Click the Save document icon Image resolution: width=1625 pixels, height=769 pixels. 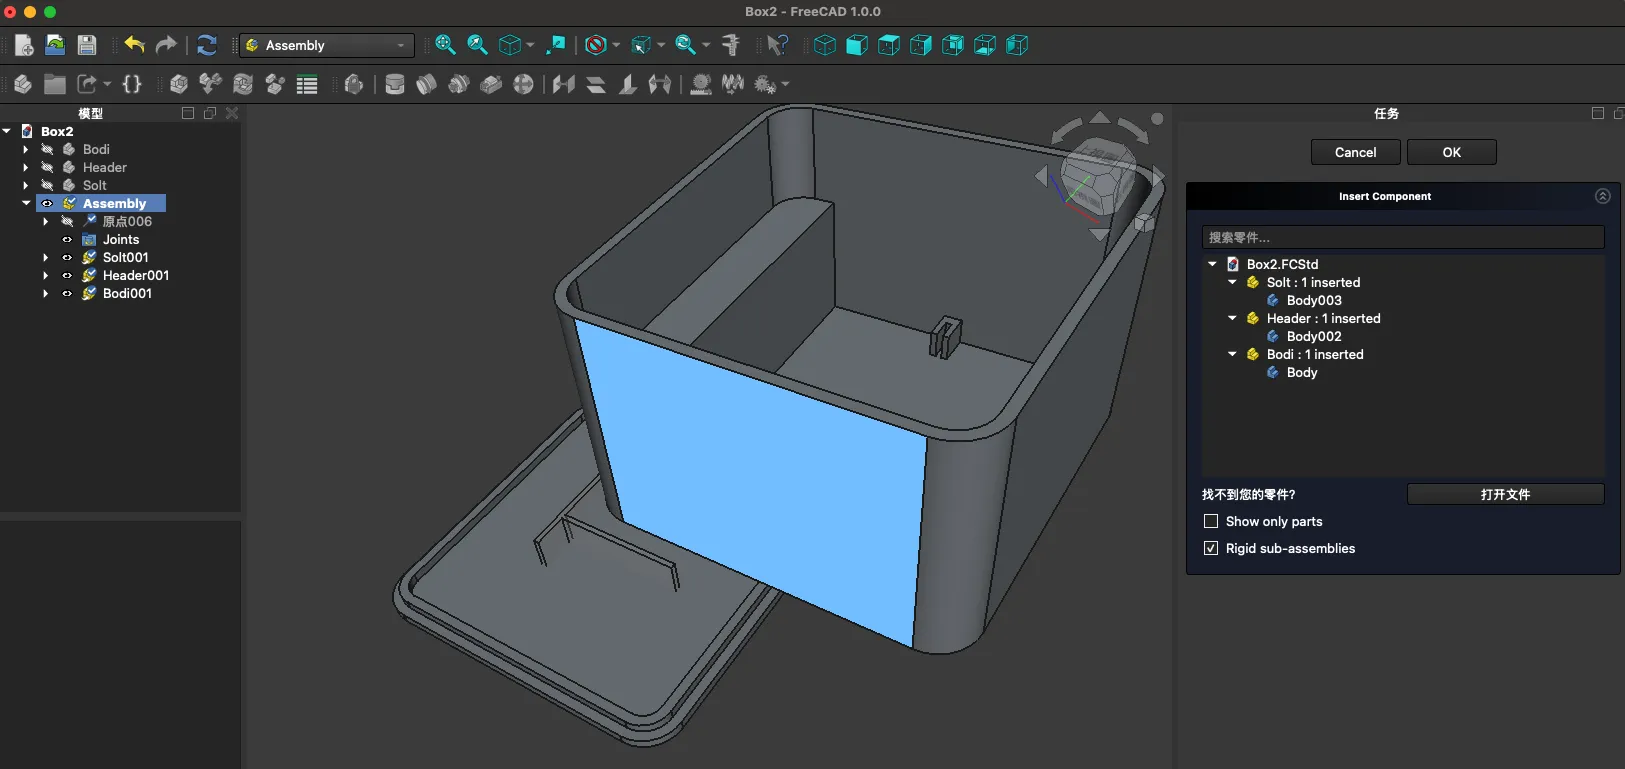click(x=87, y=45)
